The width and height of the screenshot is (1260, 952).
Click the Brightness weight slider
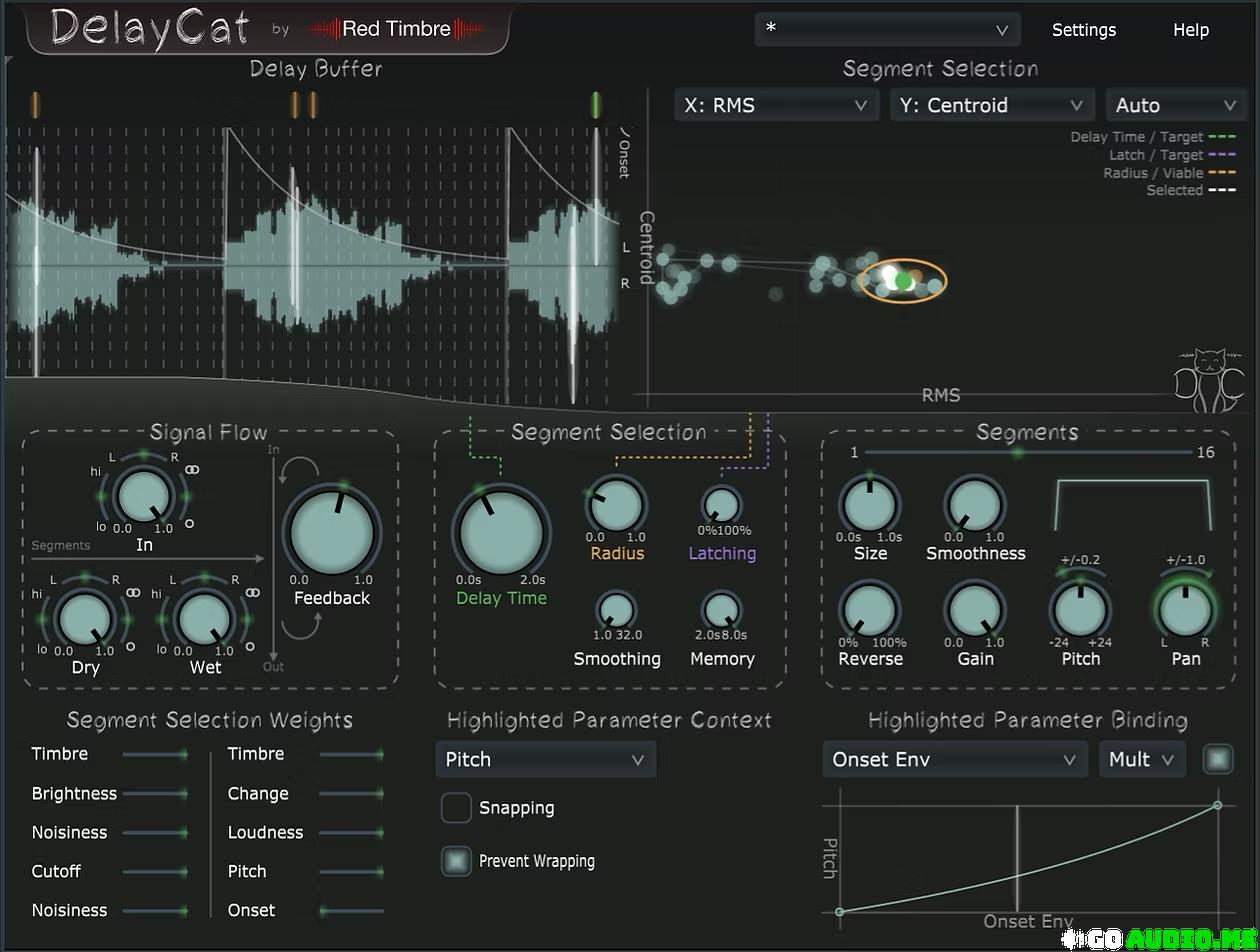click(155, 793)
